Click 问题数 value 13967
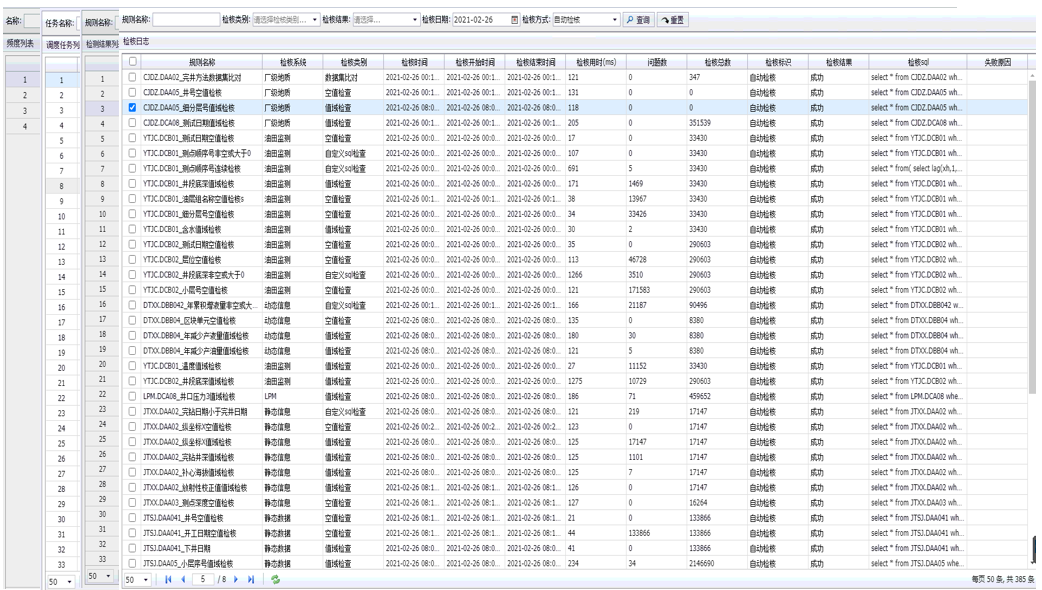The image size is (1042, 590). [x=637, y=199]
